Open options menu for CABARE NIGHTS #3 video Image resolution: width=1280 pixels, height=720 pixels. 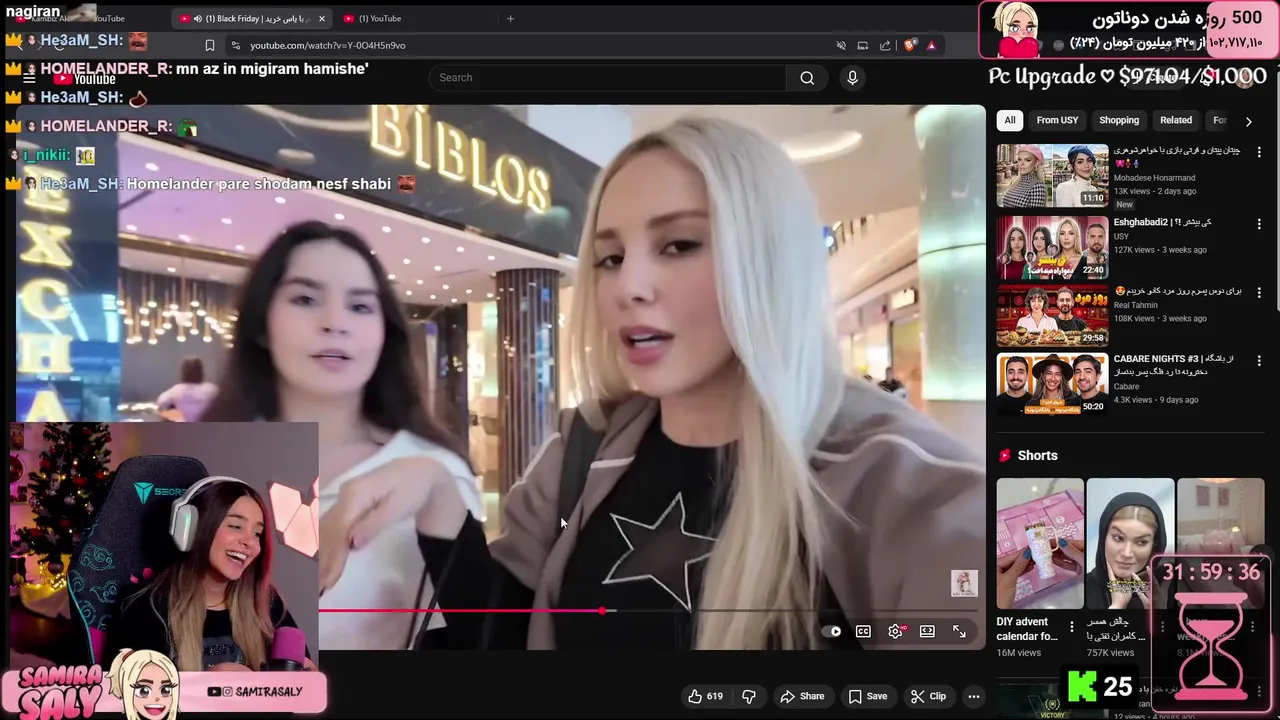[1259, 360]
